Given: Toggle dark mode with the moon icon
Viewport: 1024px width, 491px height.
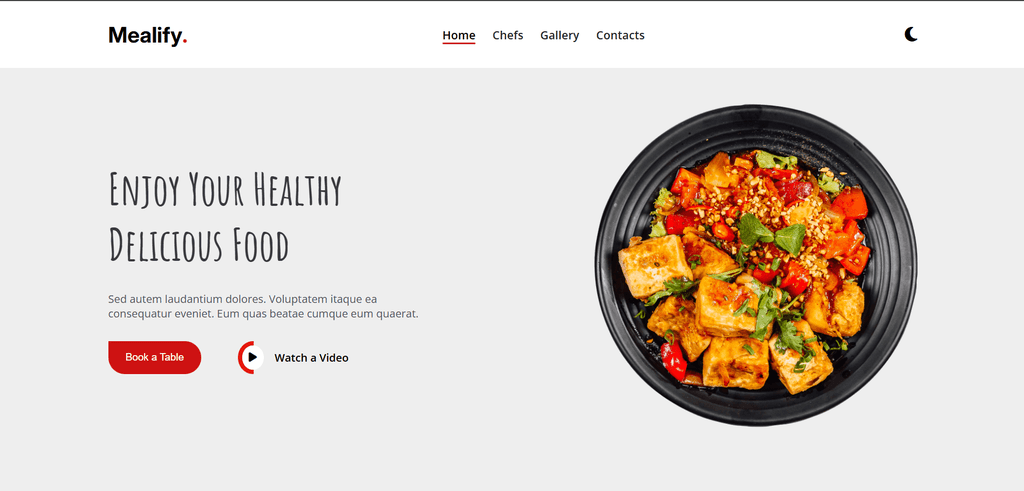Looking at the screenshot, I should click(x=911, y=35).
